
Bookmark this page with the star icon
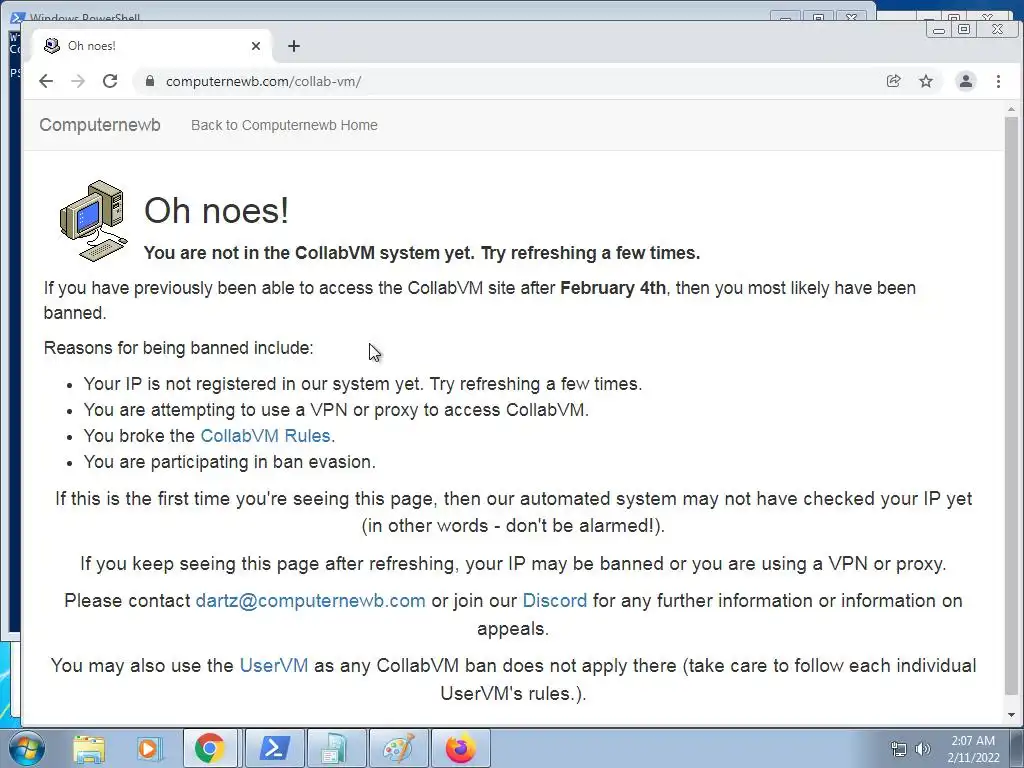pos(925,81)
